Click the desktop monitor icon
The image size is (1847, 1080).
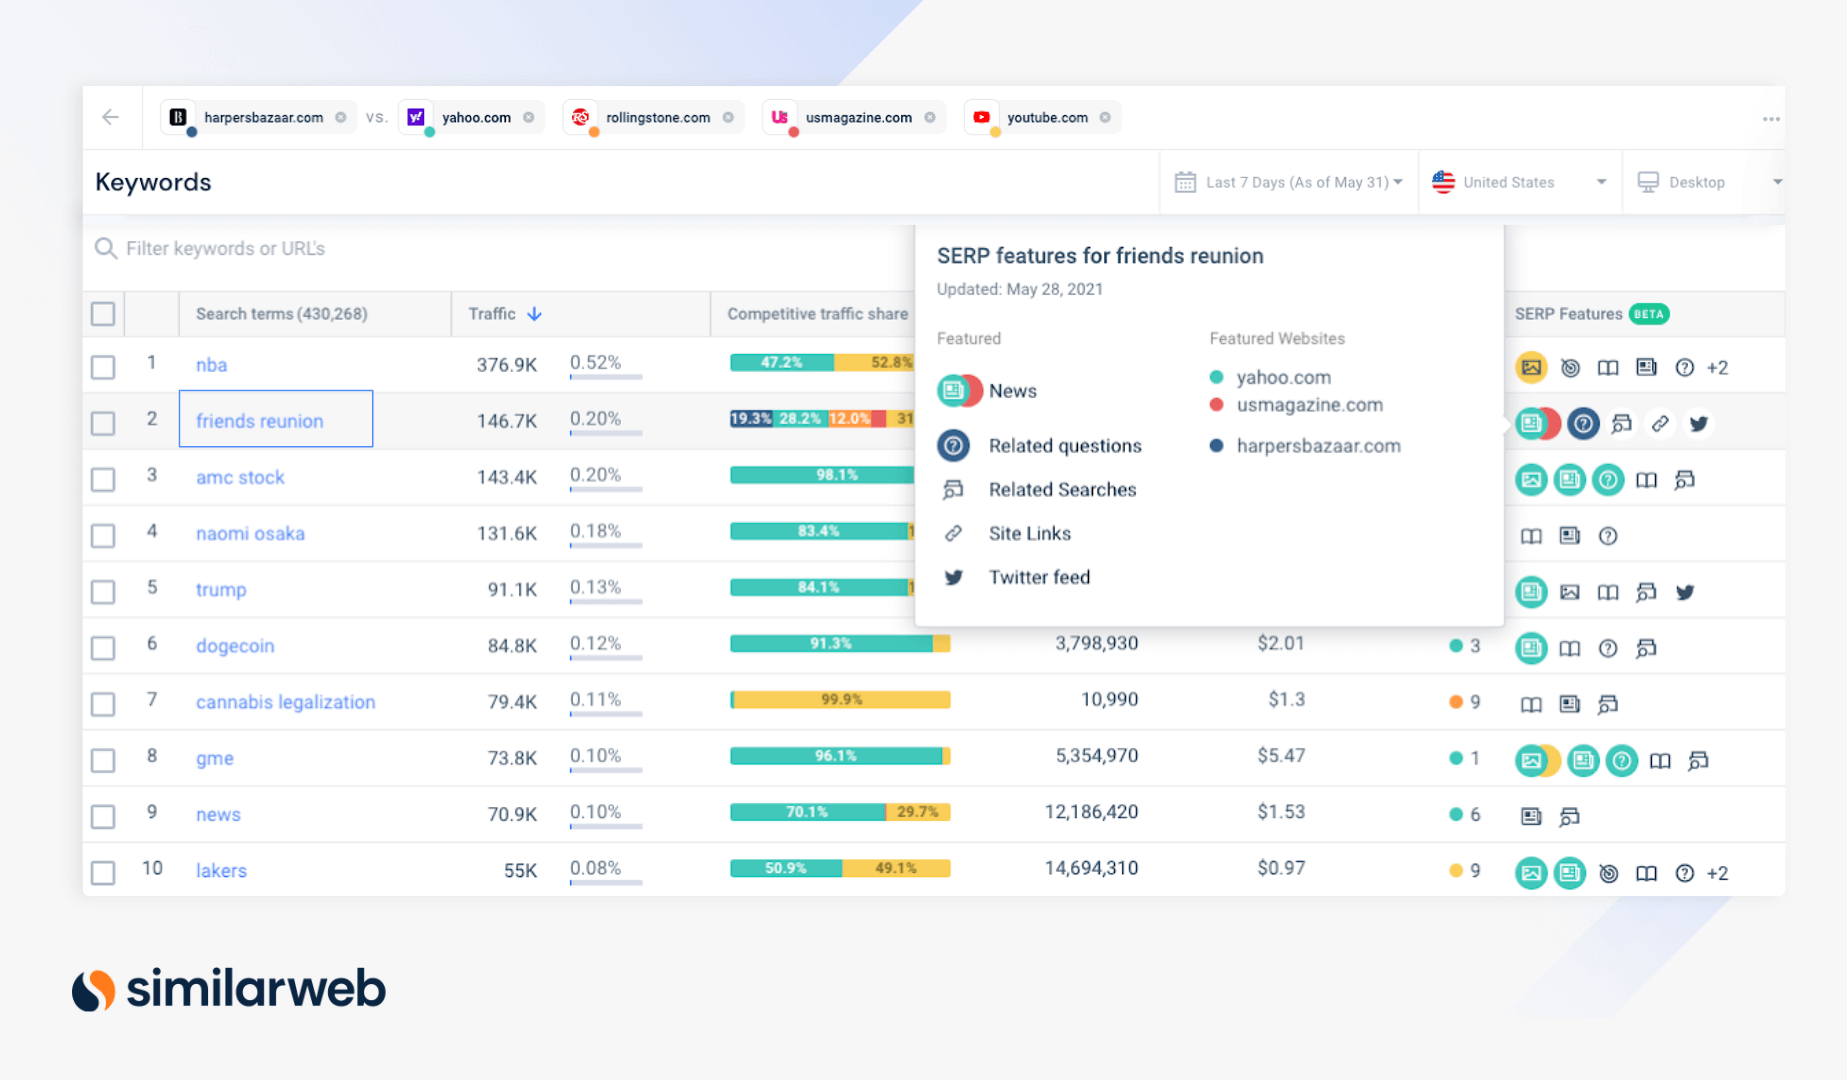[1648, 182]
